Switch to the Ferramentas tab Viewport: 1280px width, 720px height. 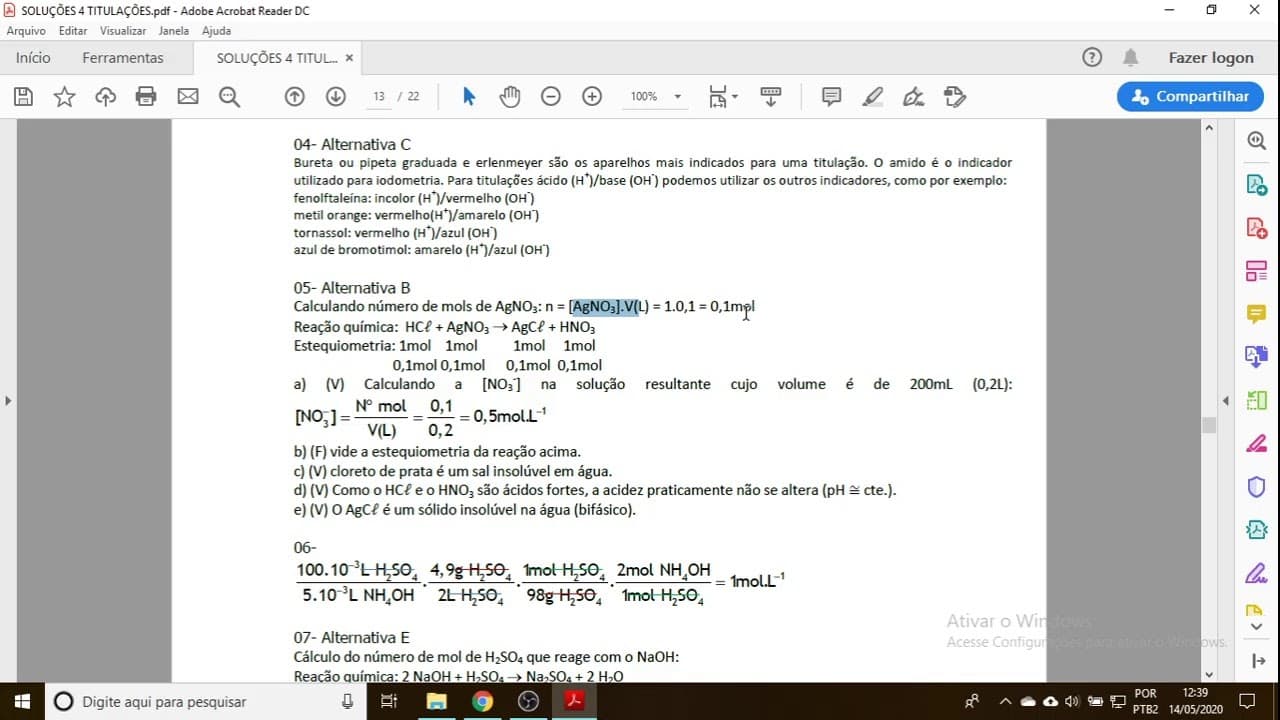click(123, 58)
